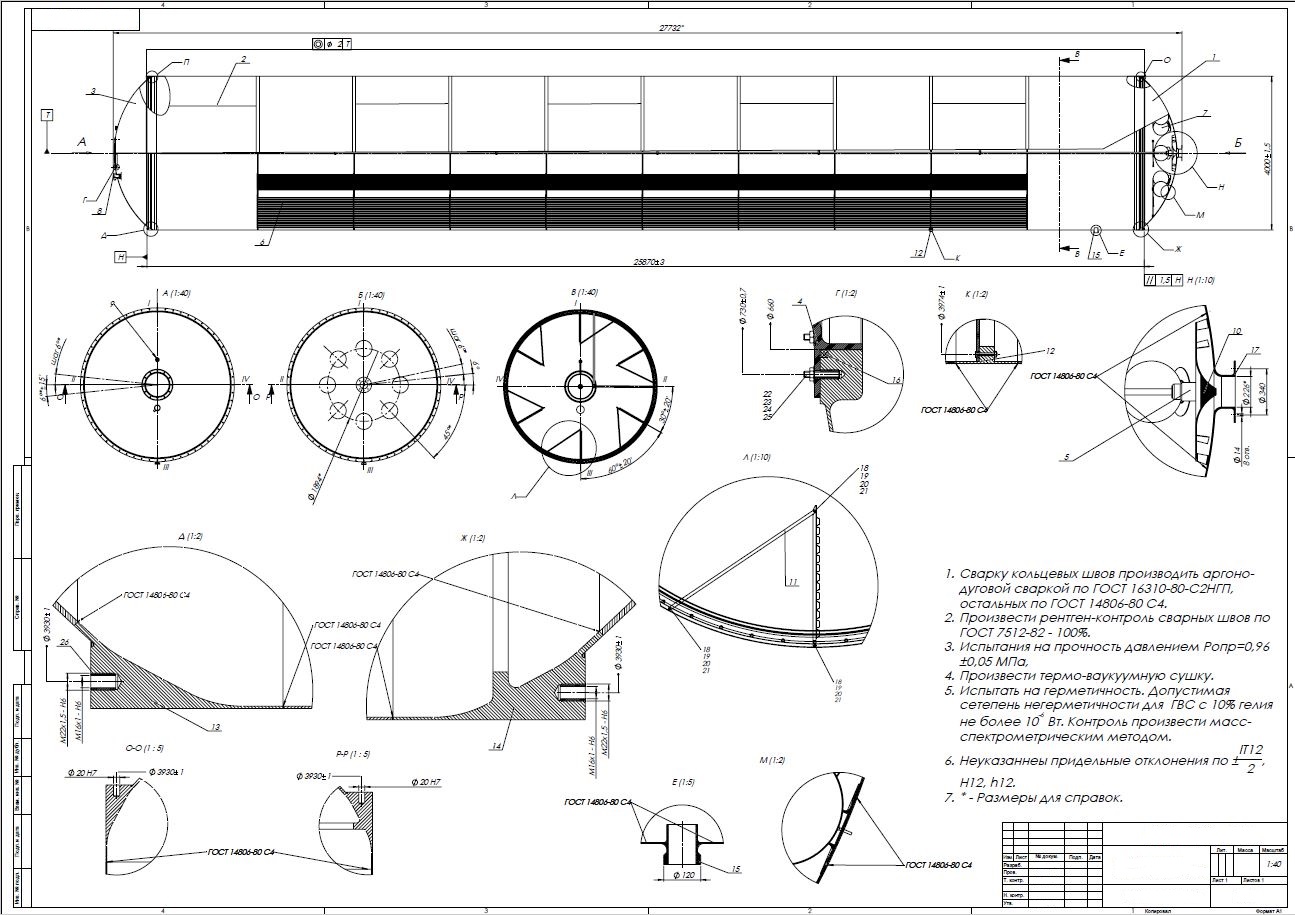Click the "Масштаб" header in the title block
1295x915 pixels.
pyautogui.click(x=1273, y=850)
